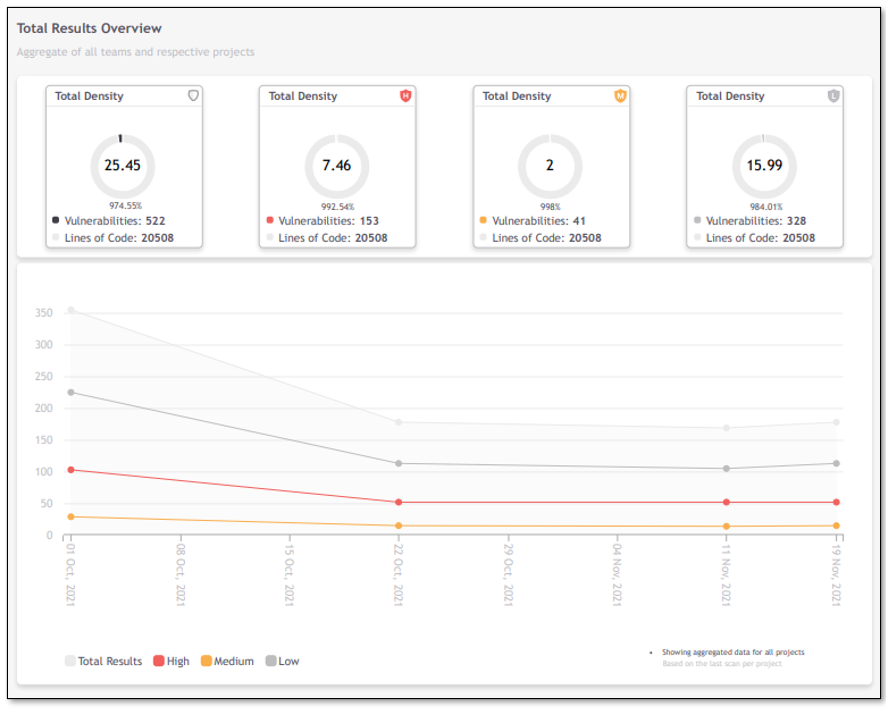This screenshot has width=886, height=711.
Task: Click the 7.46 high density donut chart
Action: tap(336, 166)
